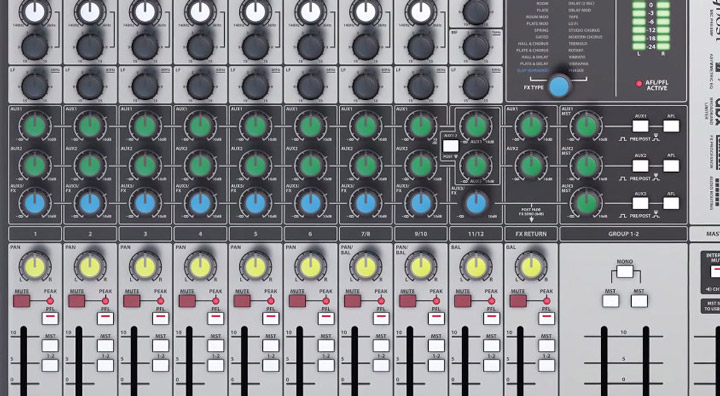This screenshot has height=396, width=720.
Task: Click the blue FX TYPE selector knob
Action: [559, 85]
